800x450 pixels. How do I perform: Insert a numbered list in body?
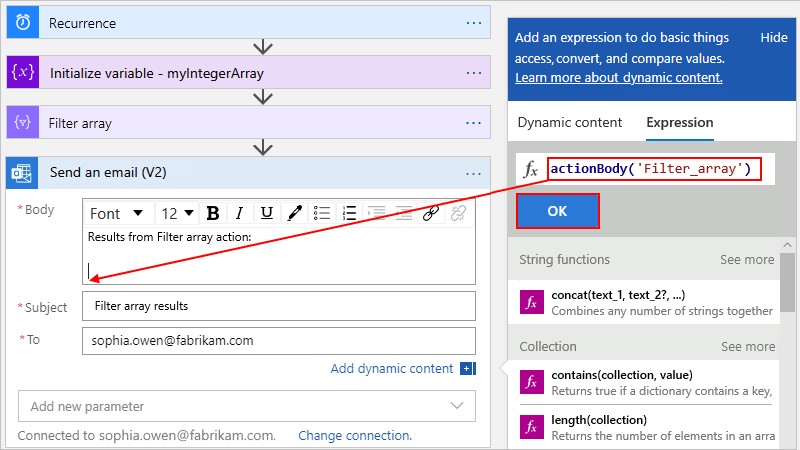pos(349,213)
